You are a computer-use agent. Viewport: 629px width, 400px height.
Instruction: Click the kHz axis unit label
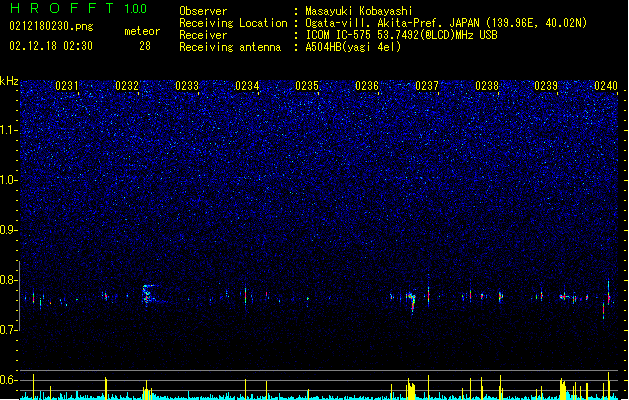click(9, 81)
